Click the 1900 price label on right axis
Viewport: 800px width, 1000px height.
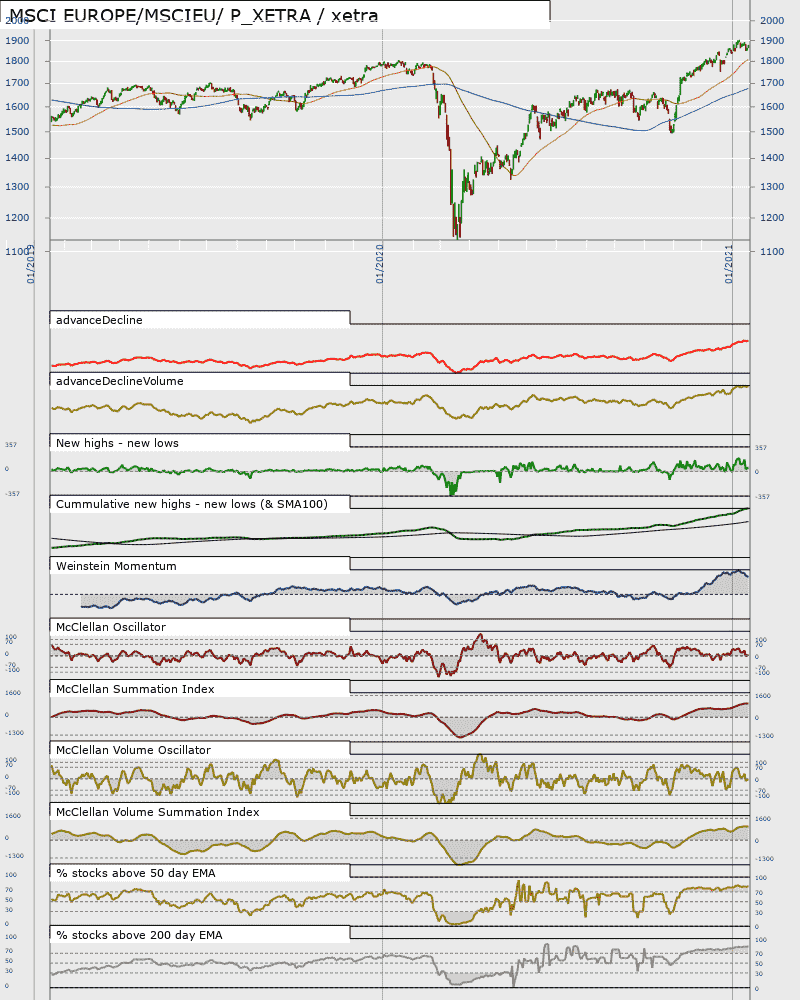click(x=772, y=41)
